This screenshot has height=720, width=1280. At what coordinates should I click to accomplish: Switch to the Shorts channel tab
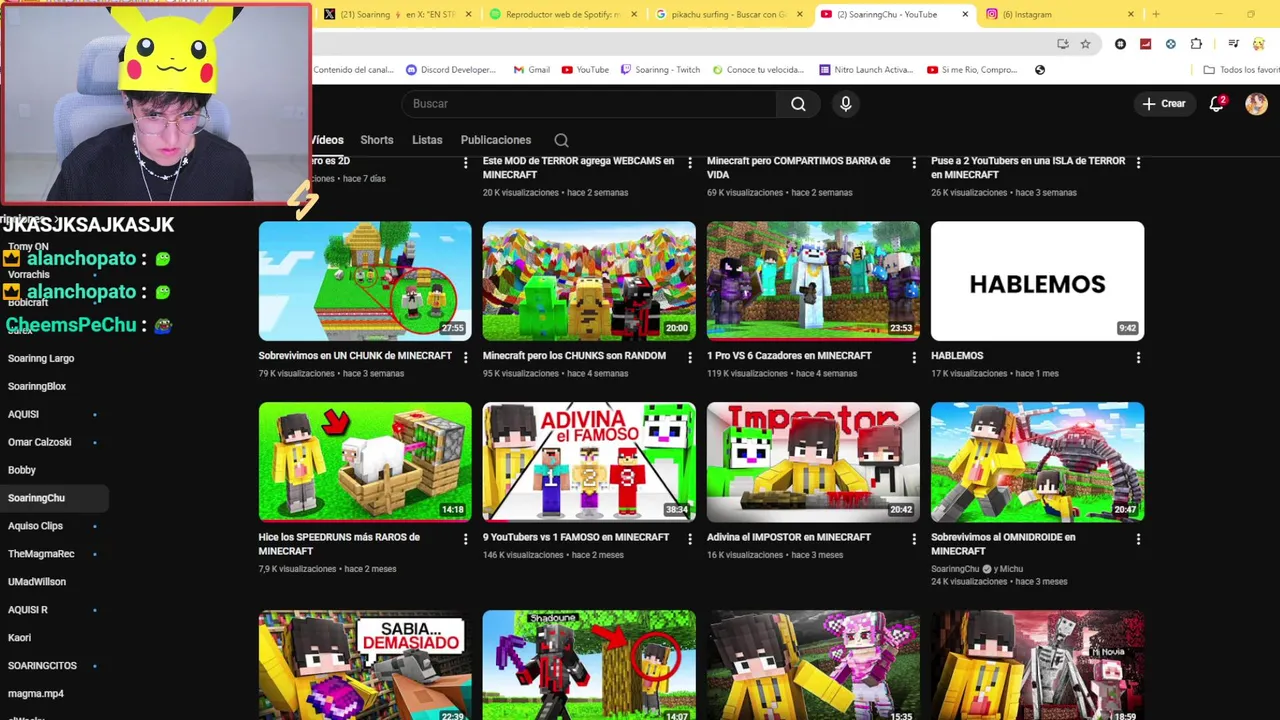tap(377, 140)
